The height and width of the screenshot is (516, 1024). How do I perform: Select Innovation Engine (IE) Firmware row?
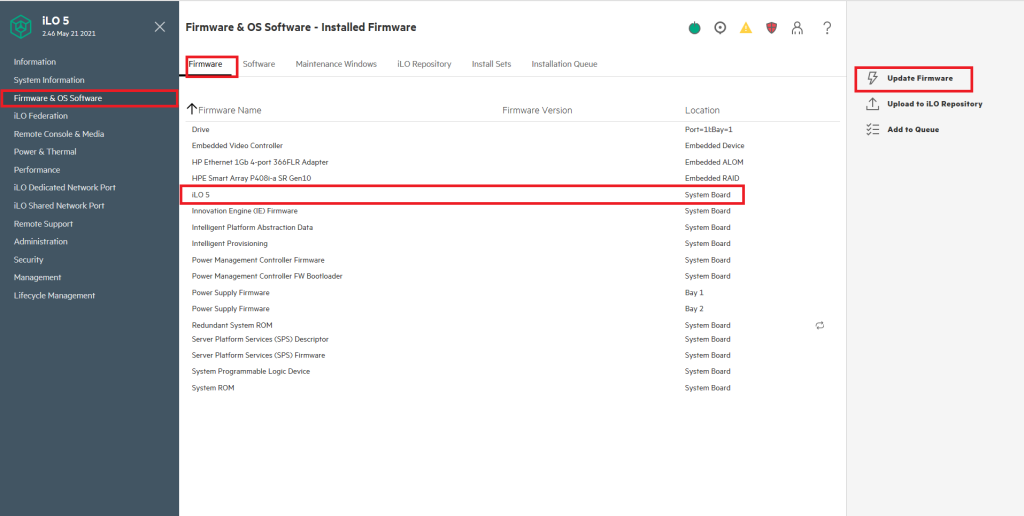[513, 211]
